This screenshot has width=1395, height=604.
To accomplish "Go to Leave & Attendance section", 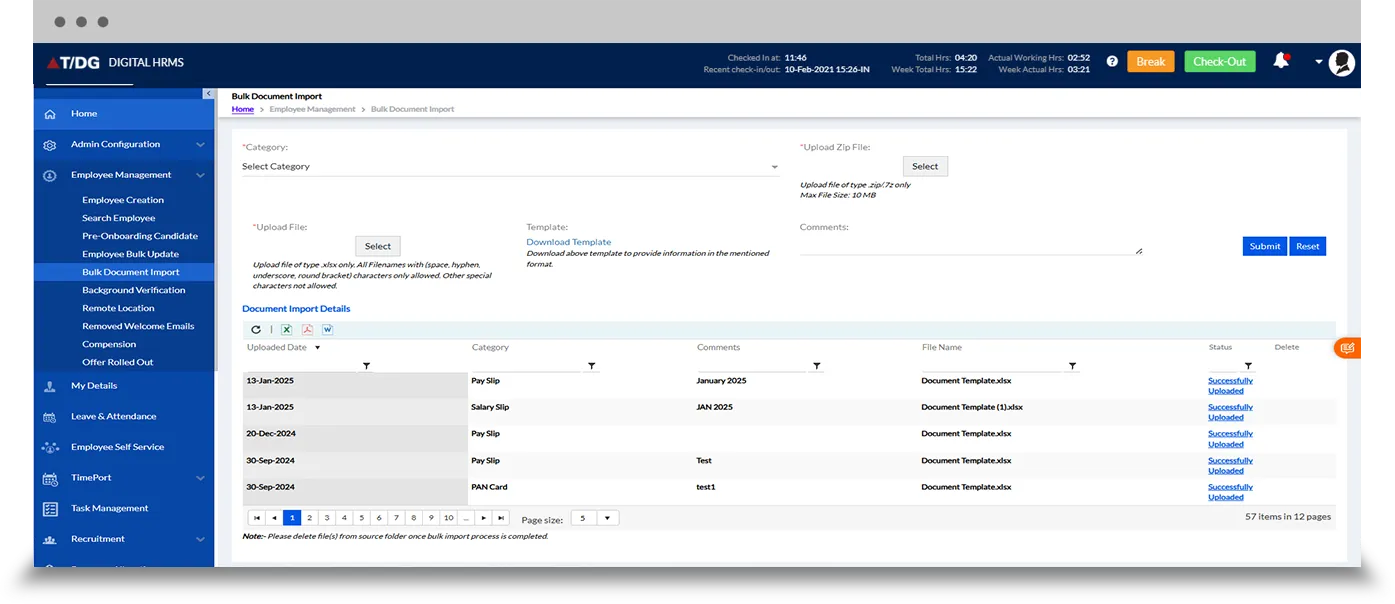I will tap(113, 416).
